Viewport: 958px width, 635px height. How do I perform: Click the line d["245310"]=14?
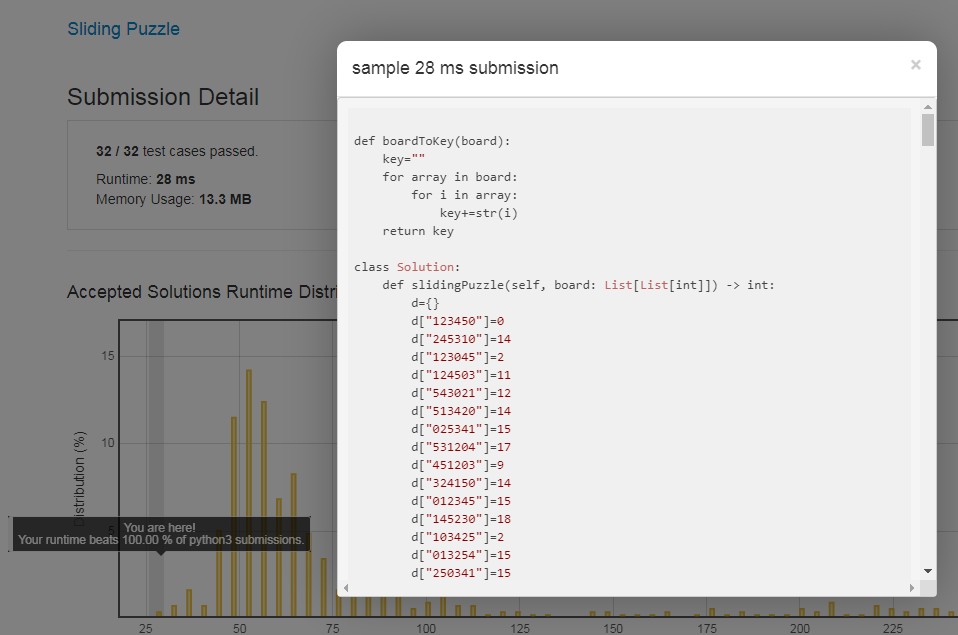[x=461, y=339]
